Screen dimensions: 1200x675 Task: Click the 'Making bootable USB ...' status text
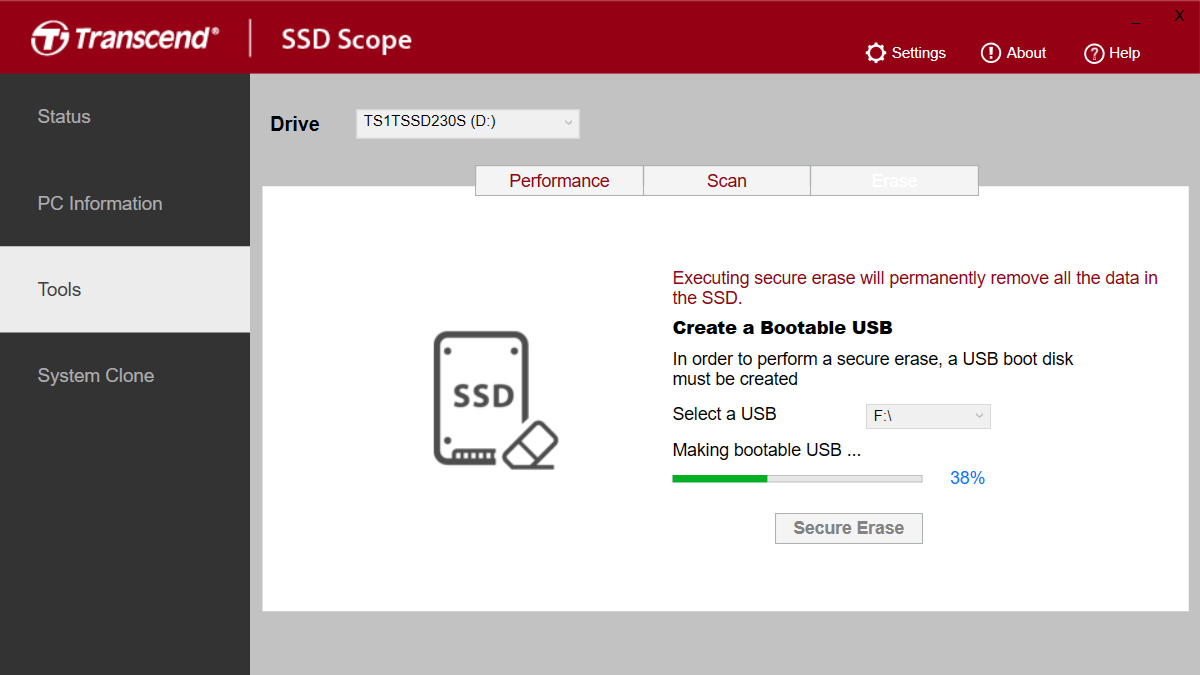pos(767,450)
